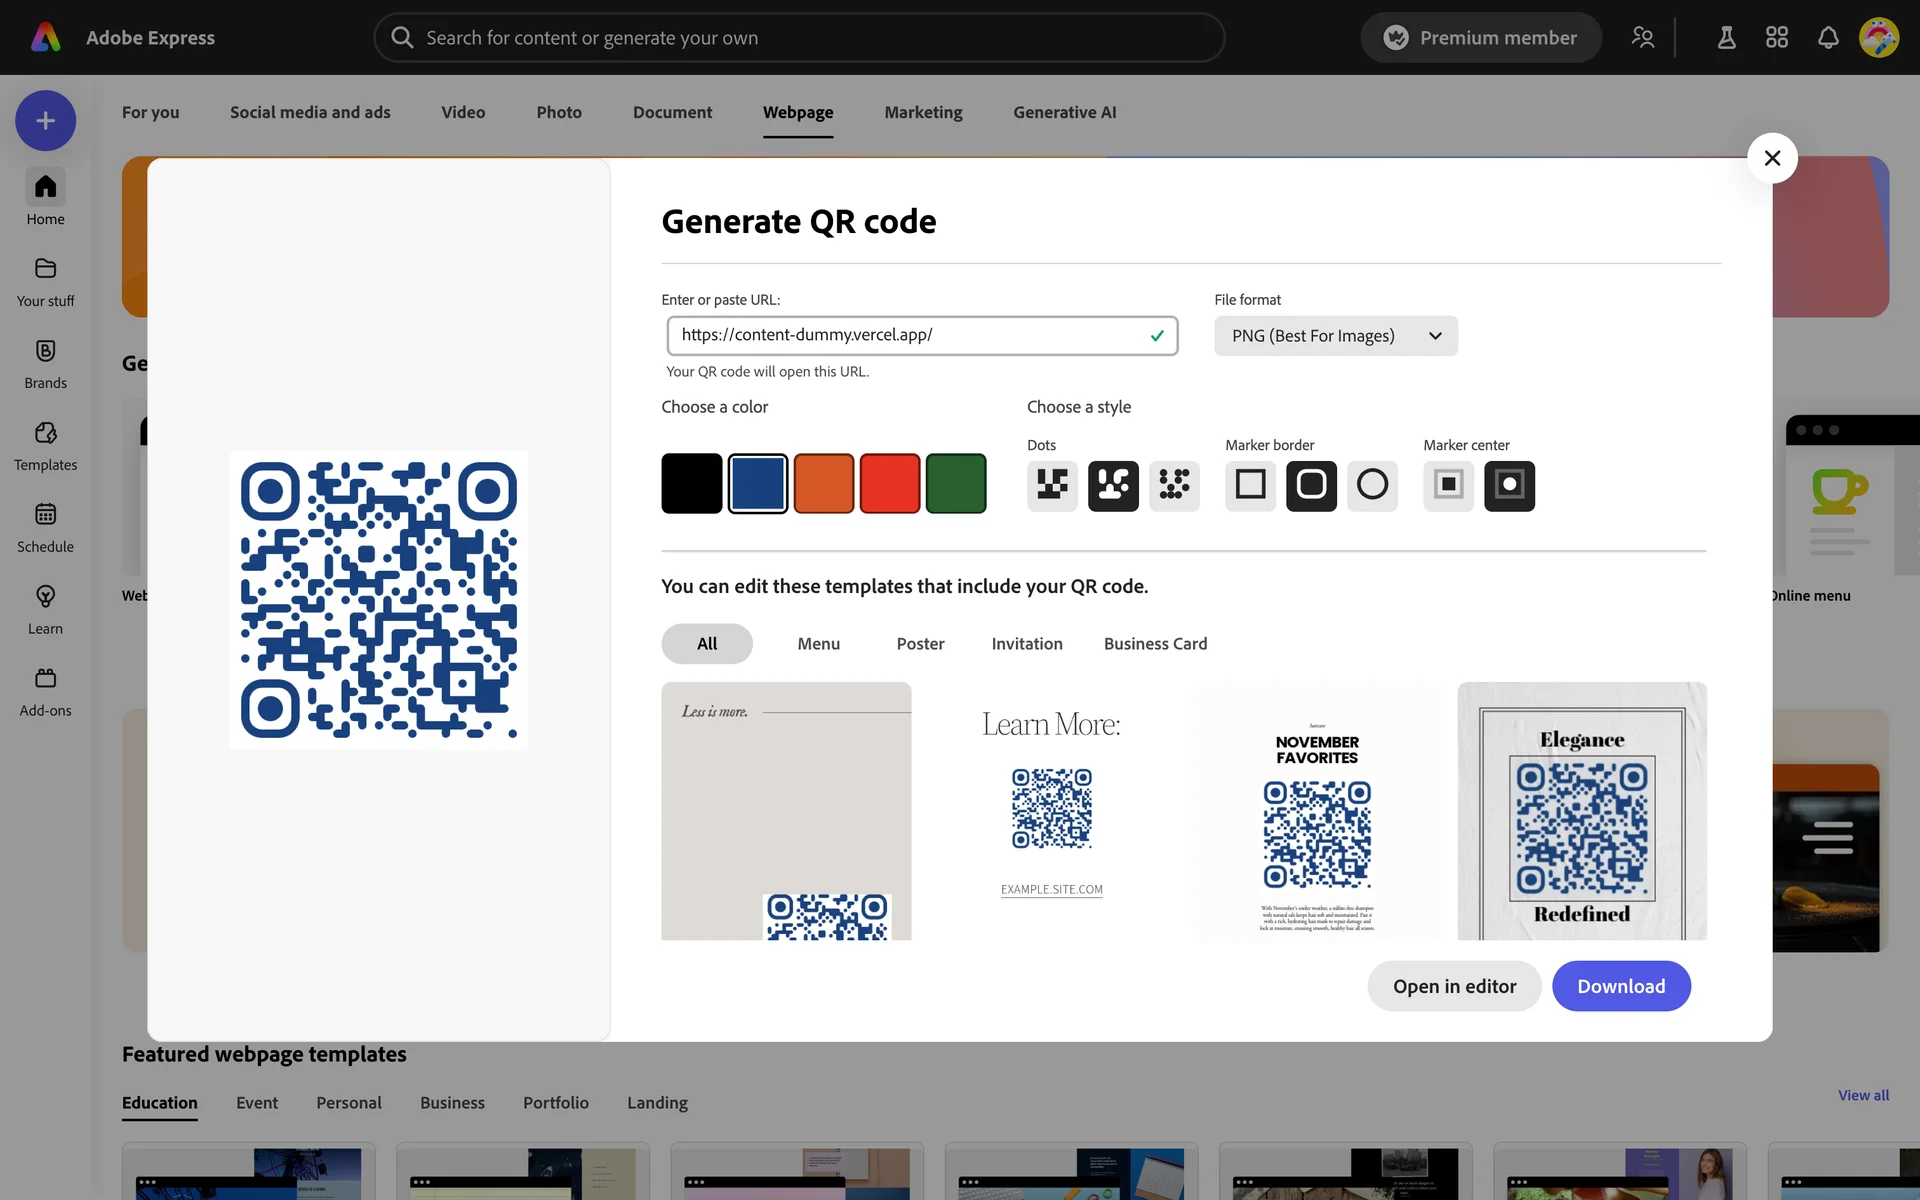Click the blue plus create button
Image resolution: width=1920 pixels, height=1200 pixels.
(x=45, y=121)
